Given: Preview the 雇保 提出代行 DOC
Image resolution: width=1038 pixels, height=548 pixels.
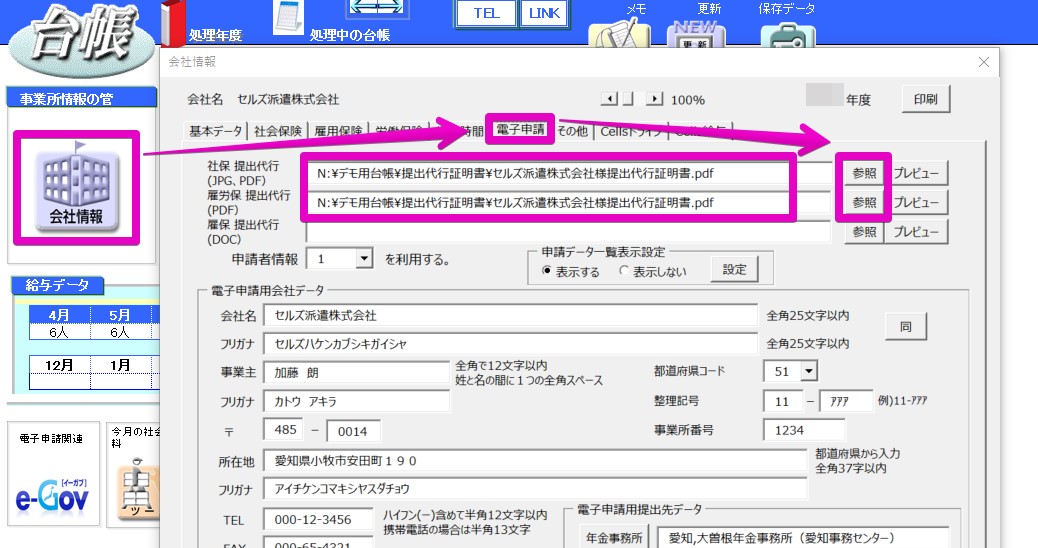Looking at the screenshot, I should pyautogui.click(x=916, y=232).
